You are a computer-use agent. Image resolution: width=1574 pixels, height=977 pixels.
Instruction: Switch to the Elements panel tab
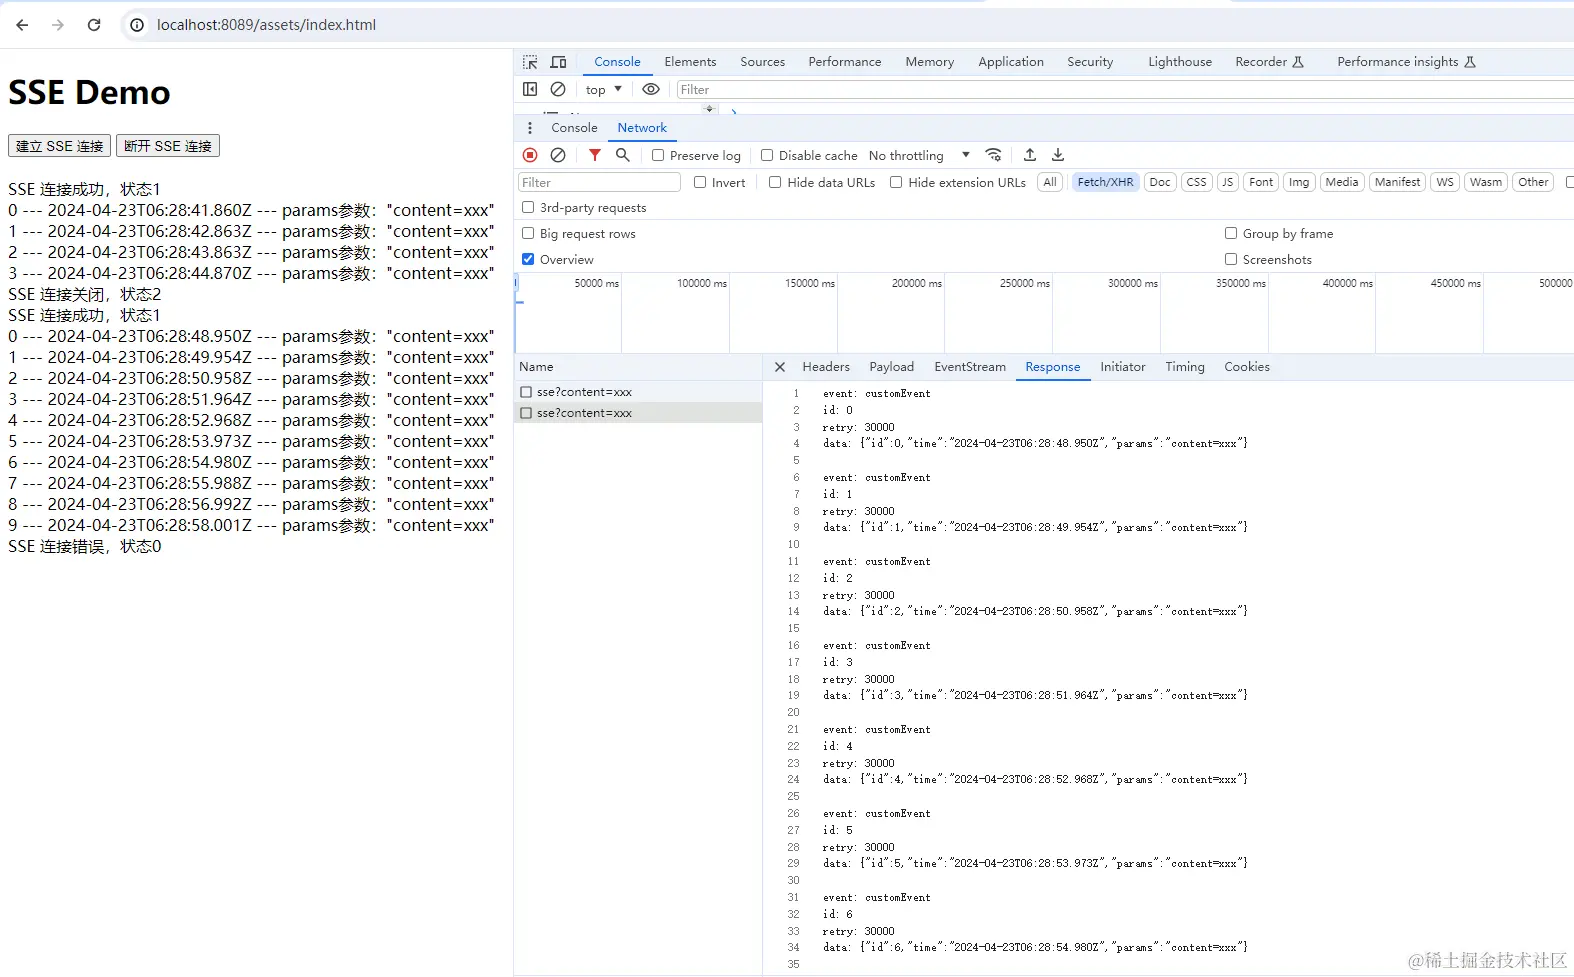tap(690, 62)
